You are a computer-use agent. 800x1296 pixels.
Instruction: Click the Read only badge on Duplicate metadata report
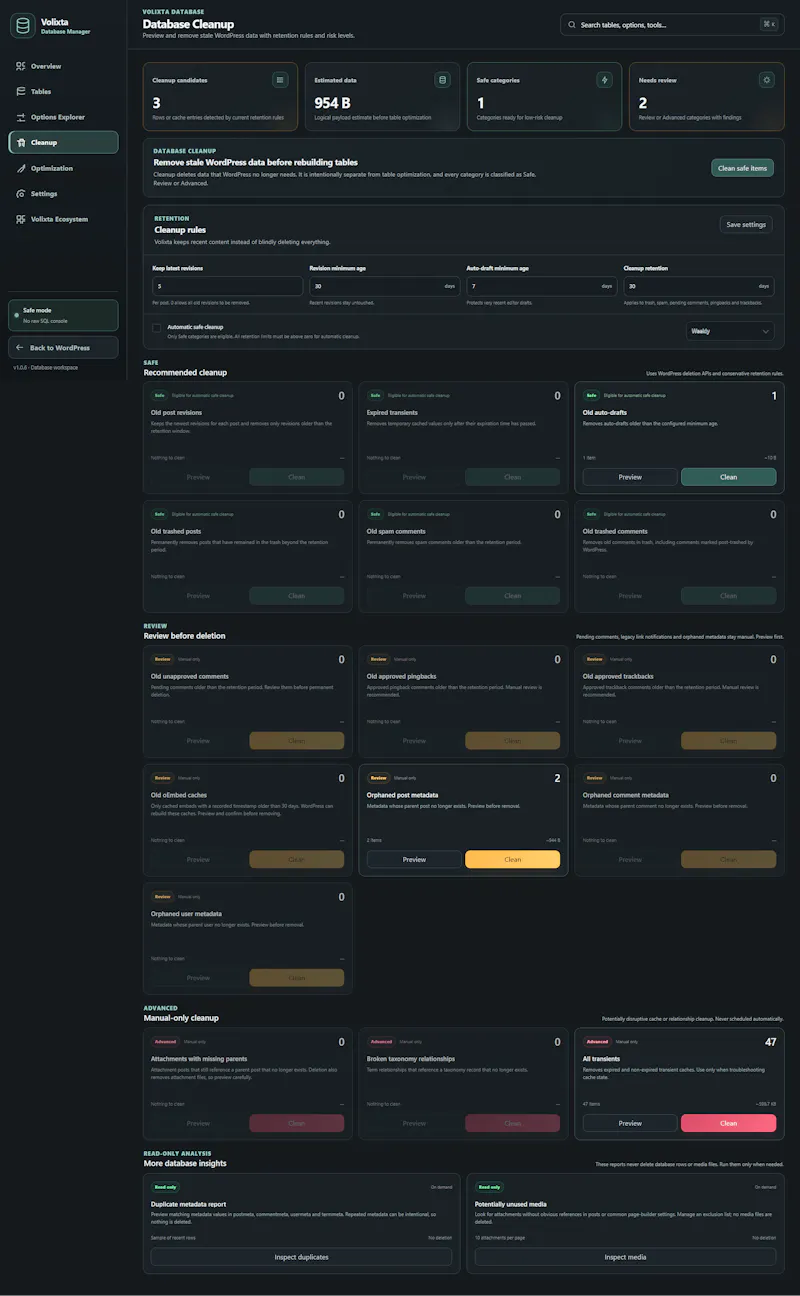tap(165, 1187)
